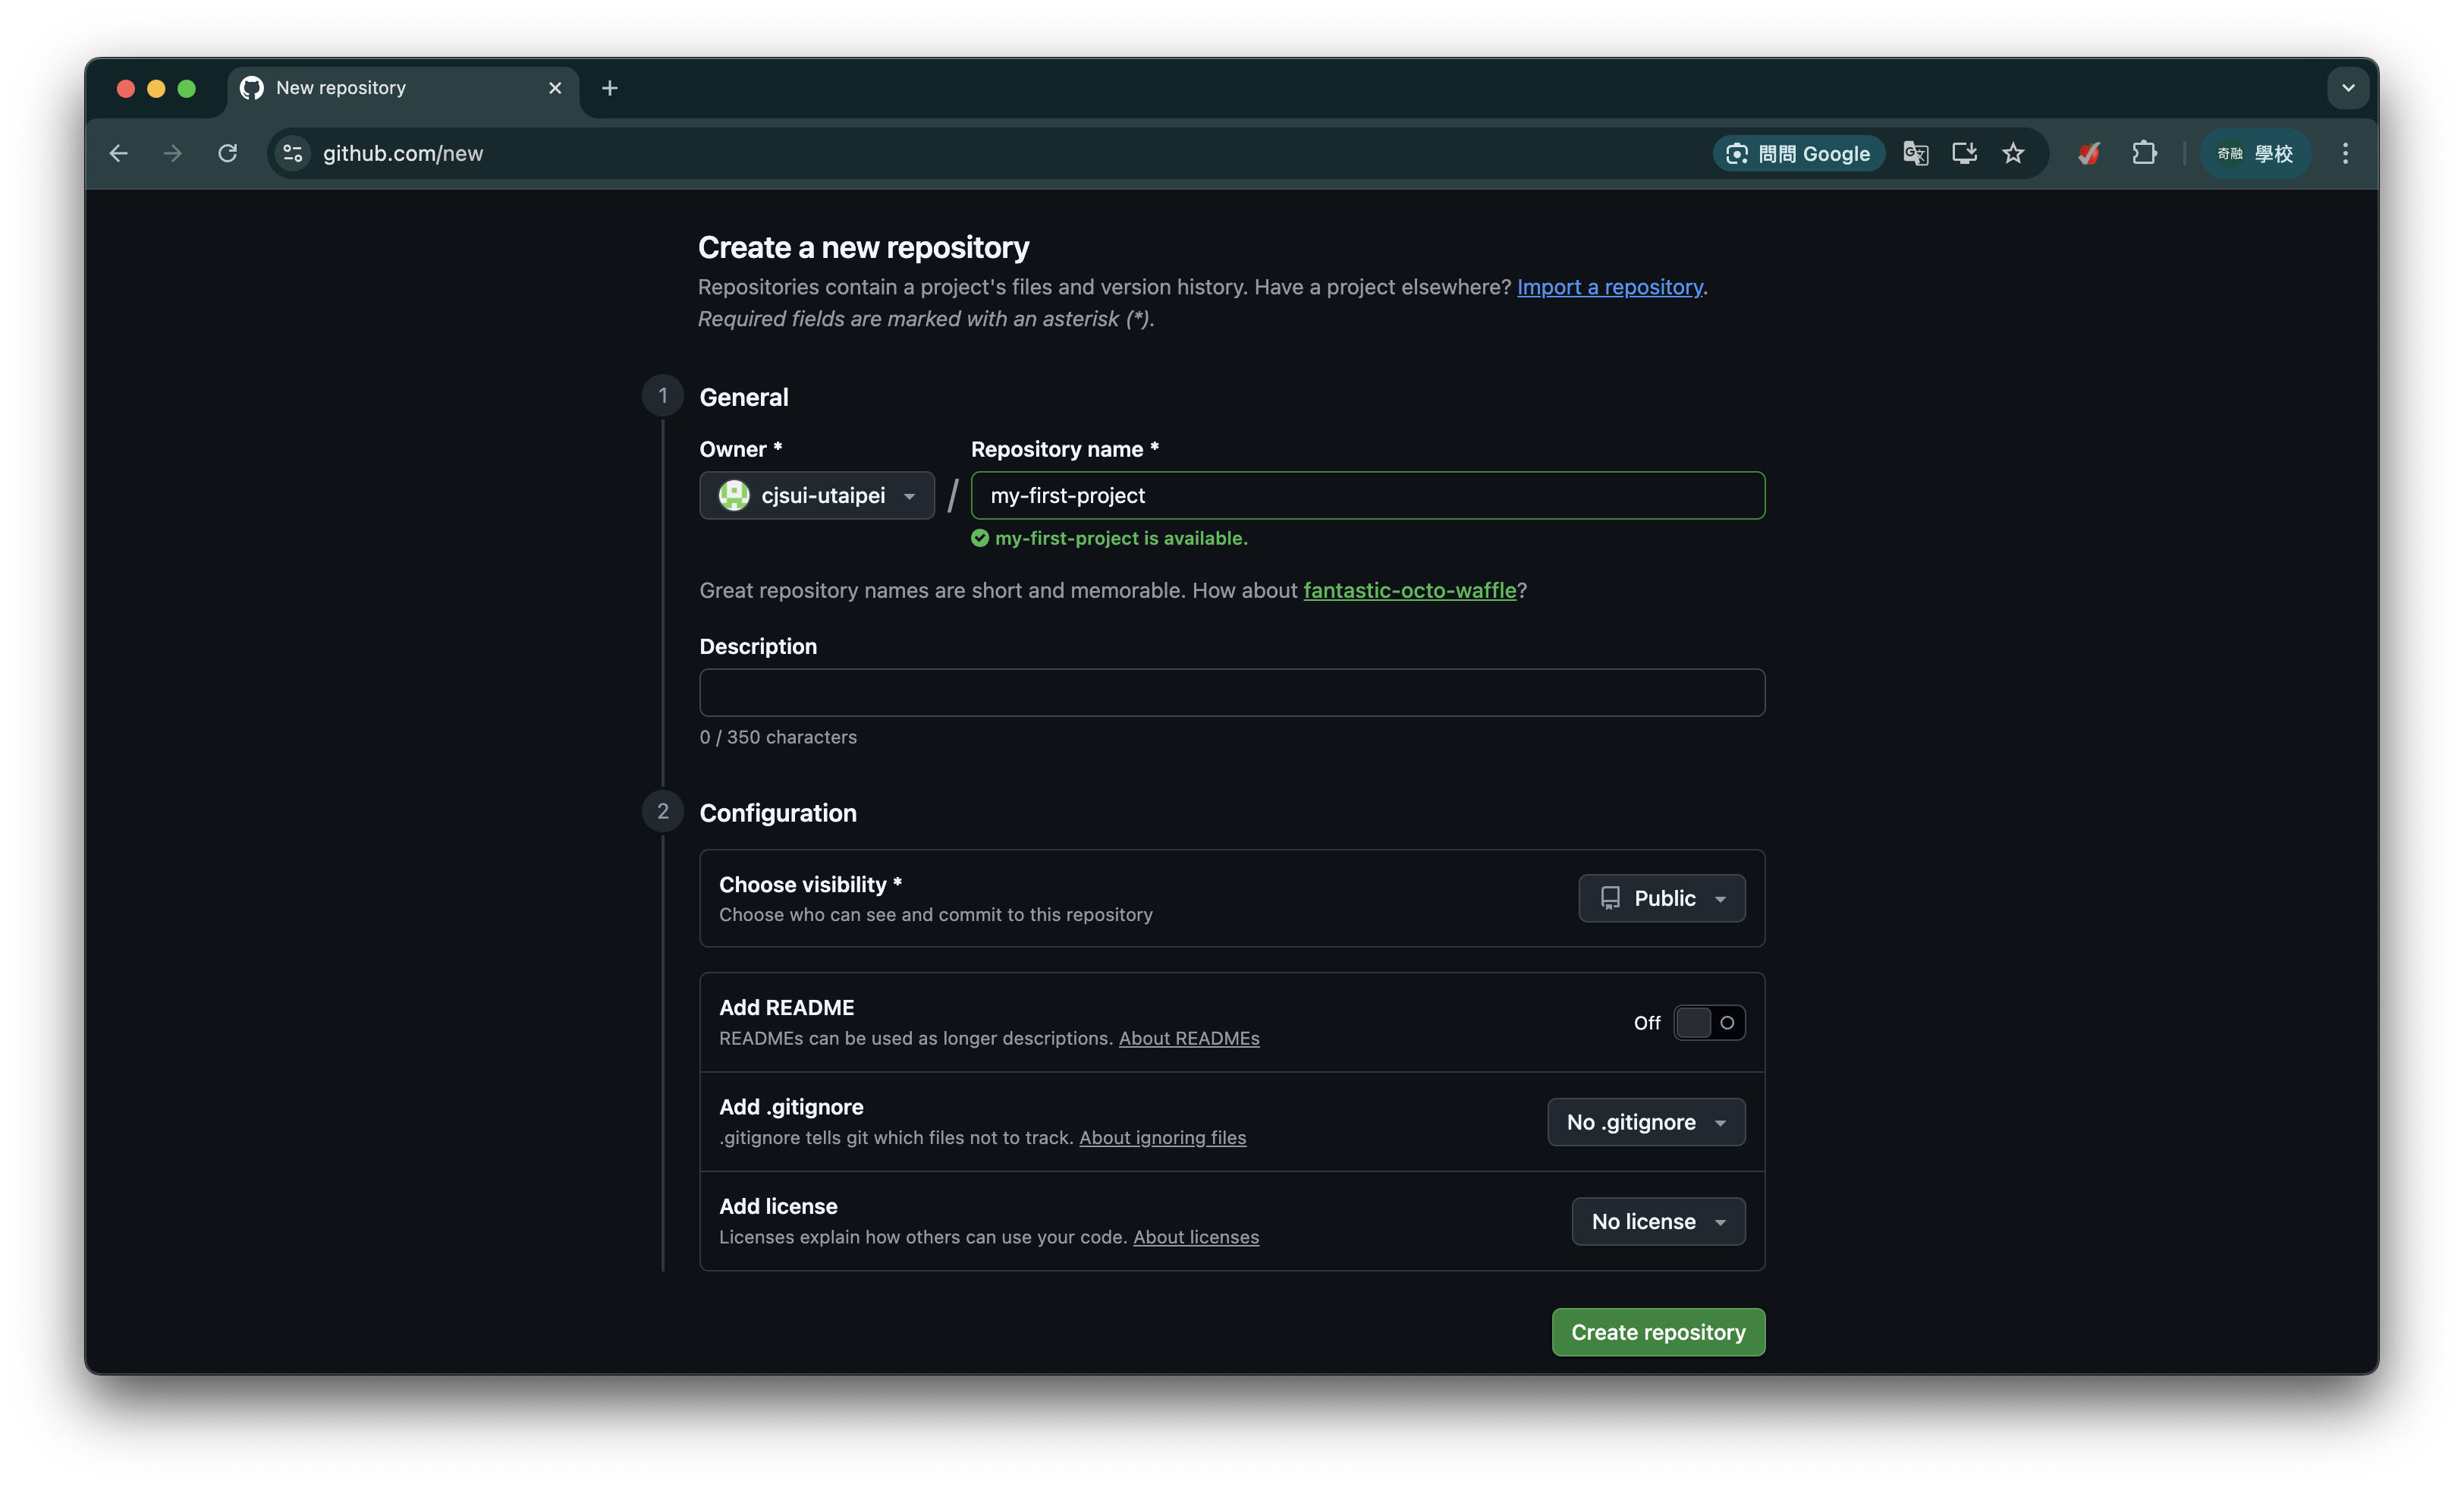Open a new browser tab
This screenshot has width=2464, height=1487.
[609, 88]
